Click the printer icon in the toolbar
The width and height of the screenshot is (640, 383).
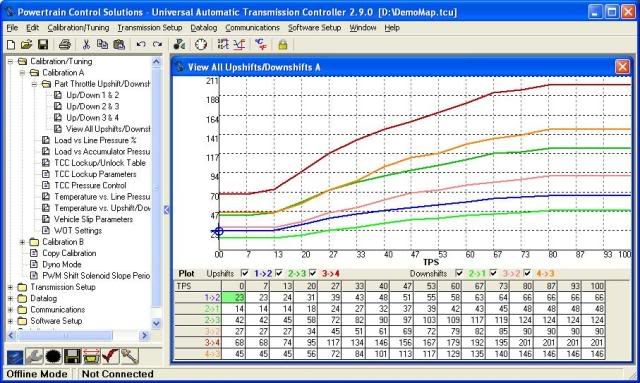[64, 44]
